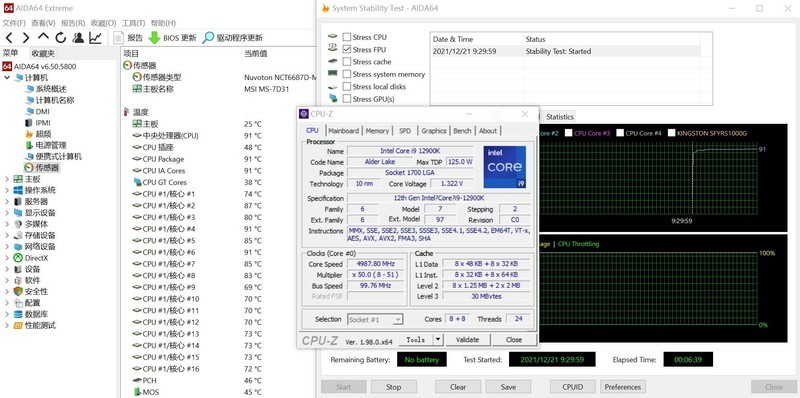Enable the Stress CPU checkbox
800x398 pixels.
pyautogui.click(x=347, y=37)
